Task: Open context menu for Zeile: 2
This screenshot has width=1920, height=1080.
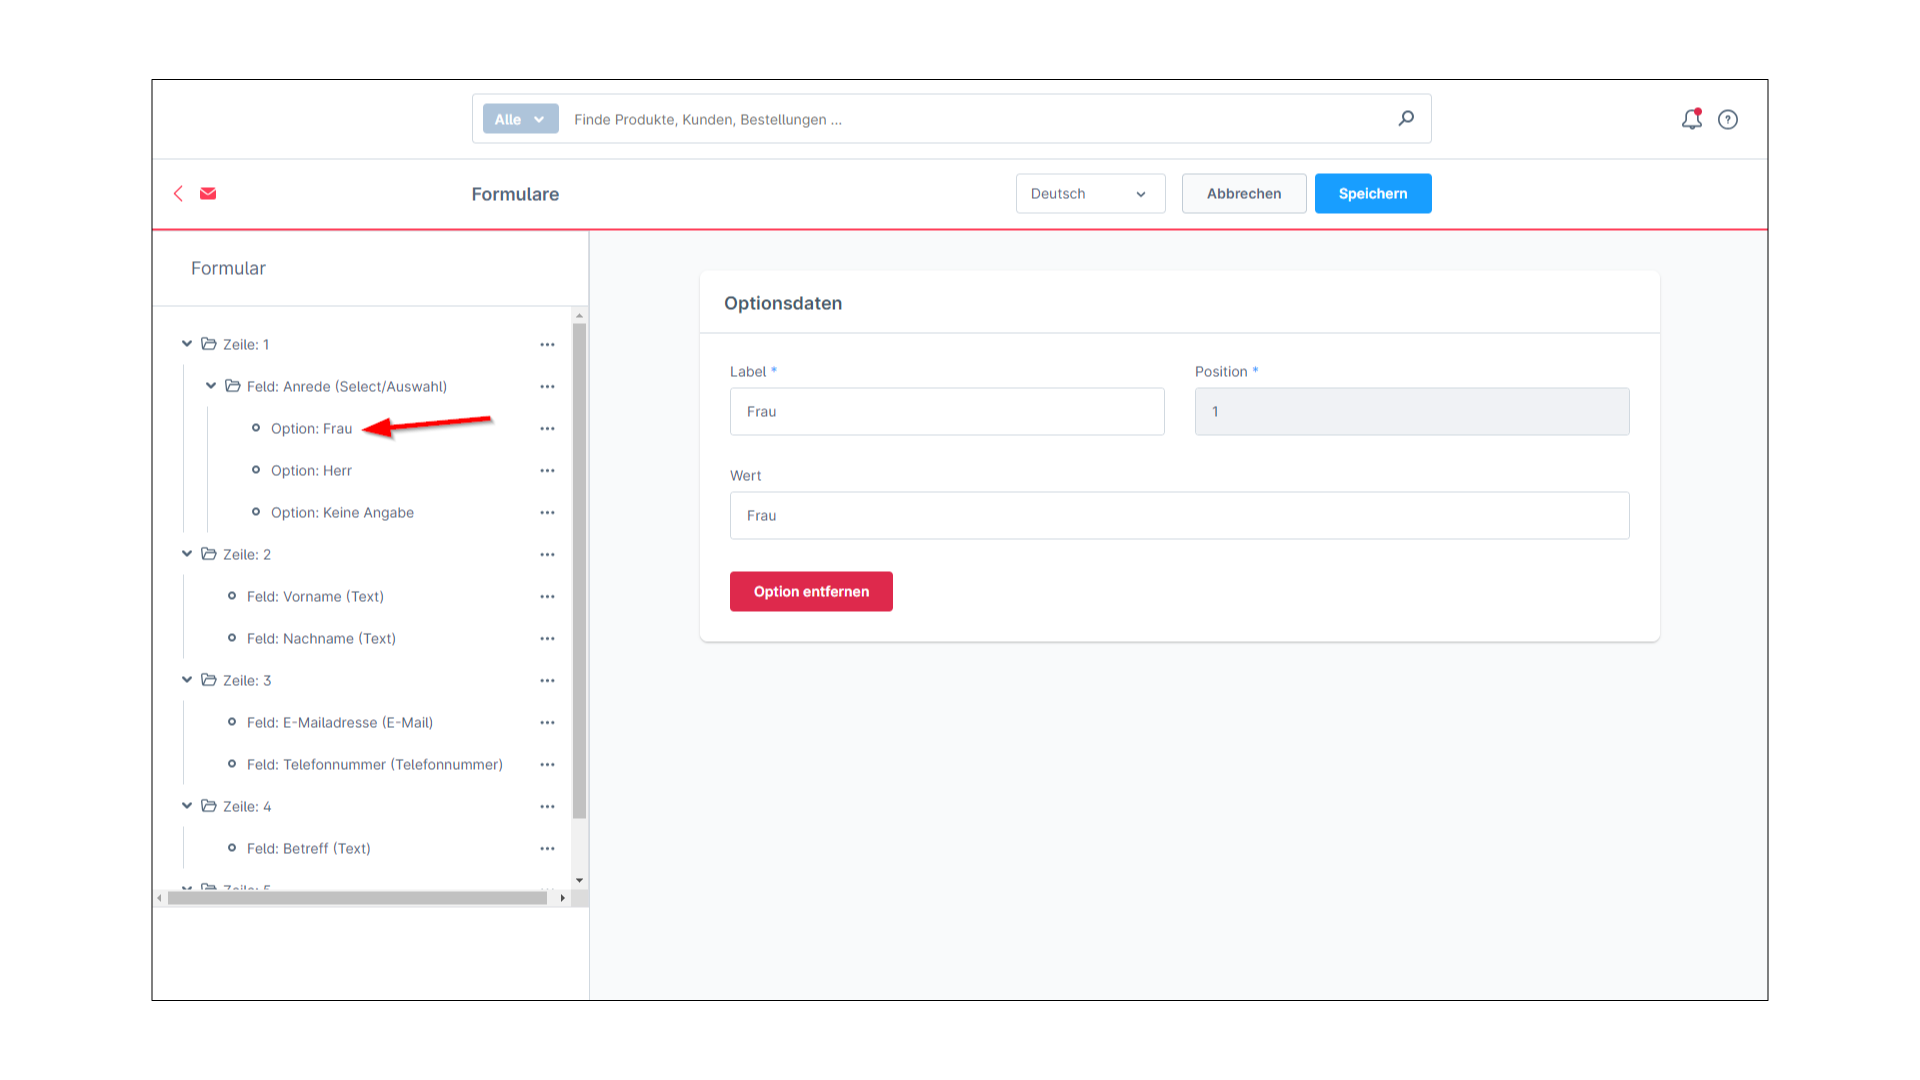Action: (x=547, y=555)
